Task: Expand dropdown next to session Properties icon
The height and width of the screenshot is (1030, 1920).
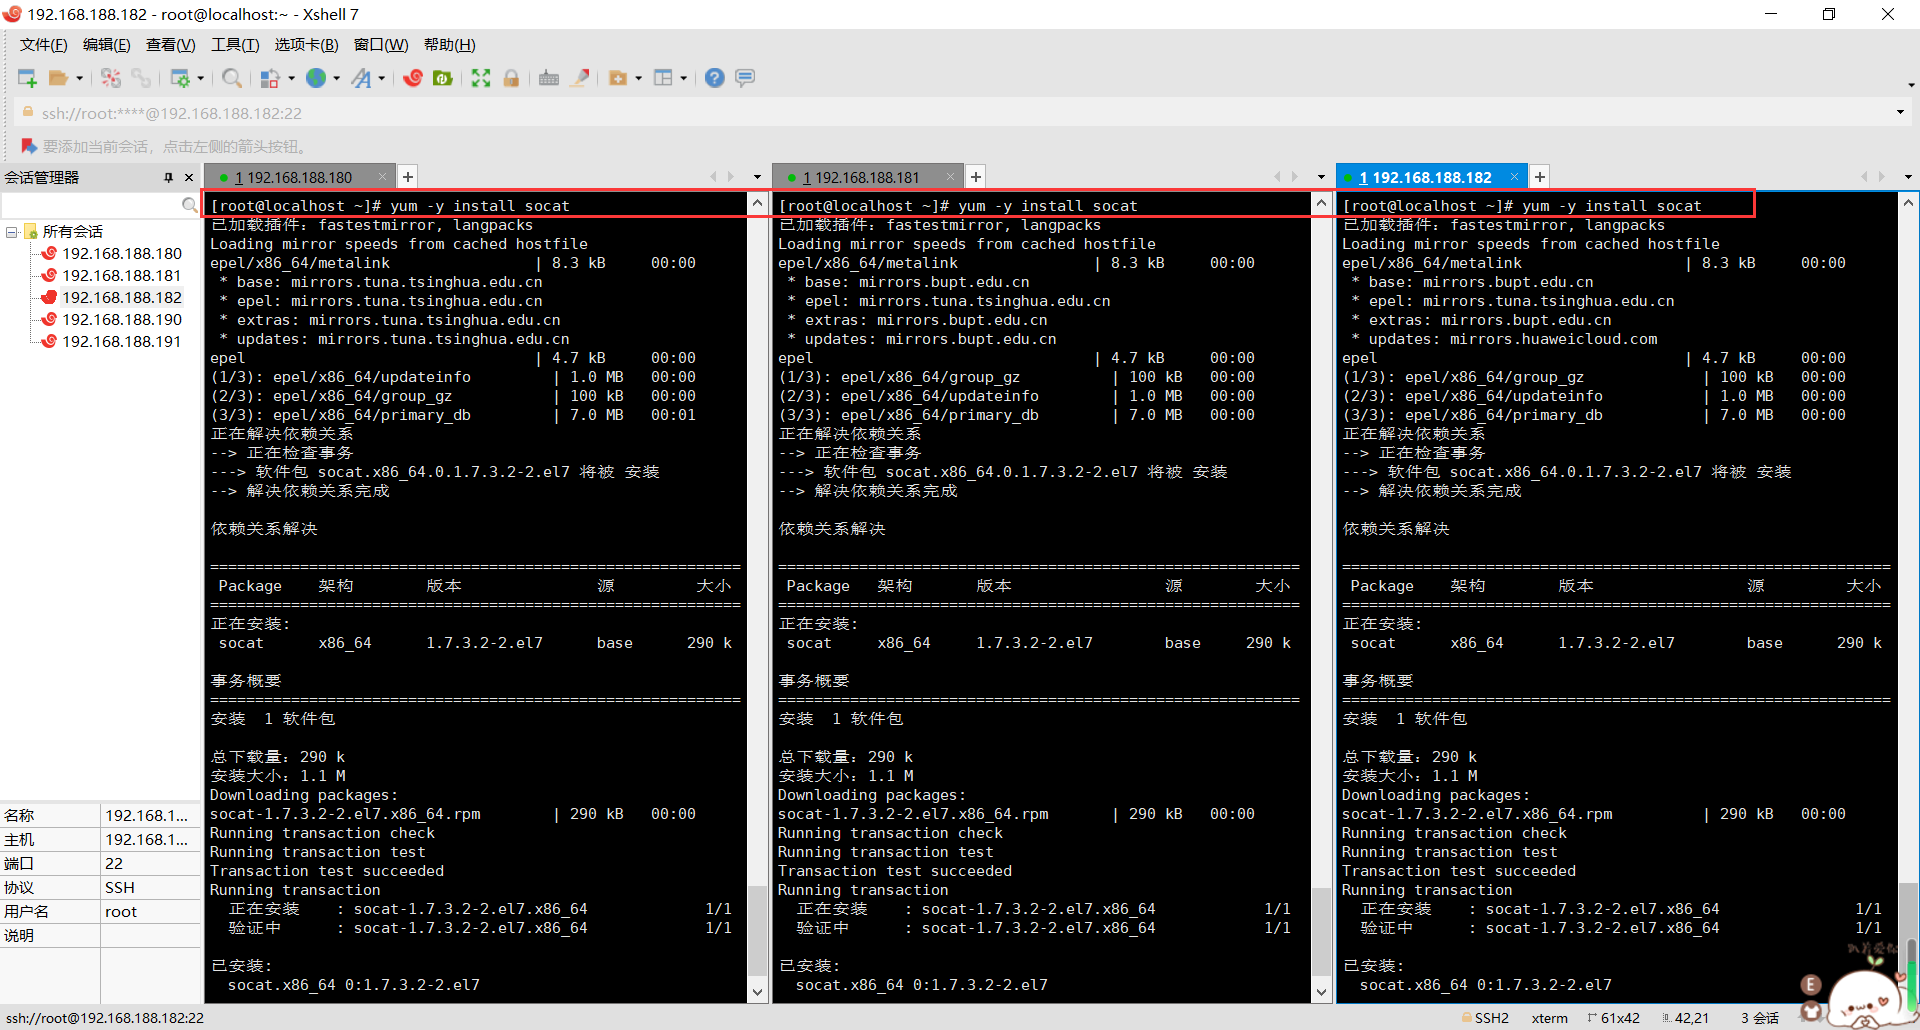Action: pyautogui.click(x=201, y=78)
